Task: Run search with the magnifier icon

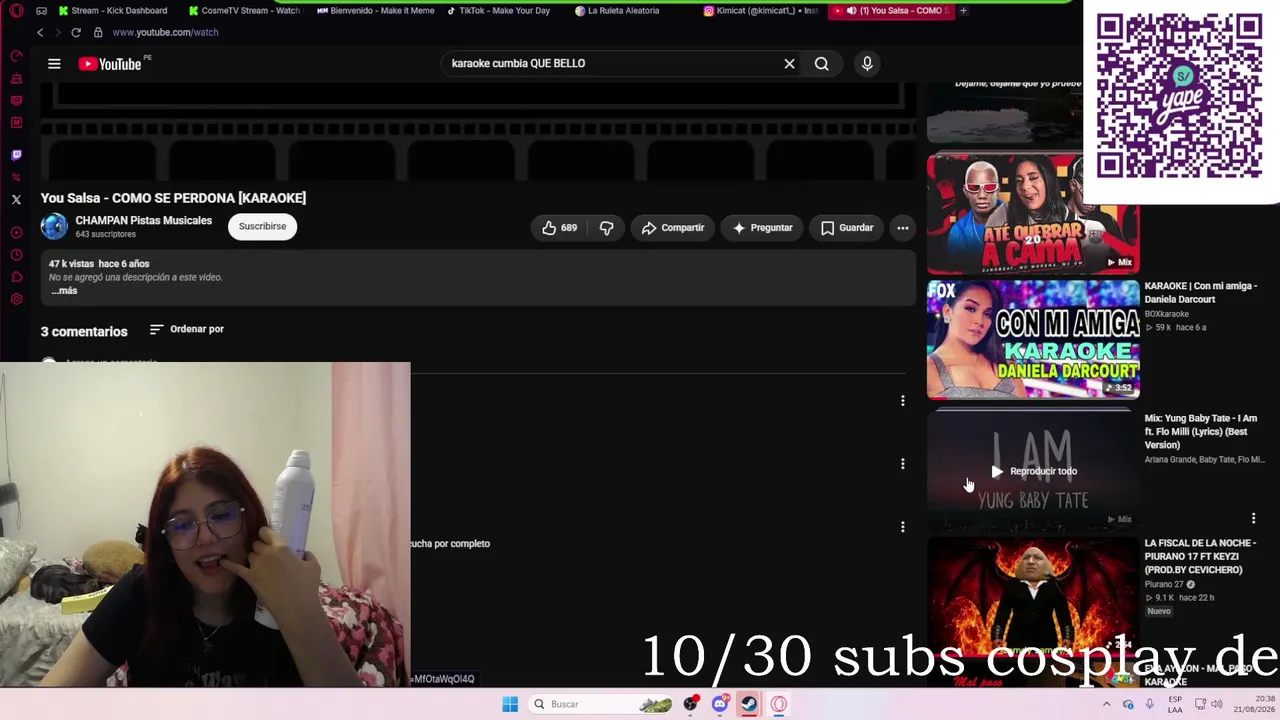Action: pyautogui.click(x=821, y=64)
